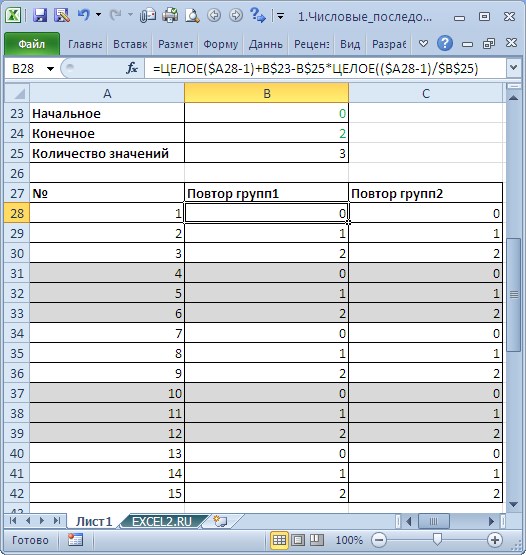Switch to Page Layout view
The image size is (526, 555).
coord(298,540)
